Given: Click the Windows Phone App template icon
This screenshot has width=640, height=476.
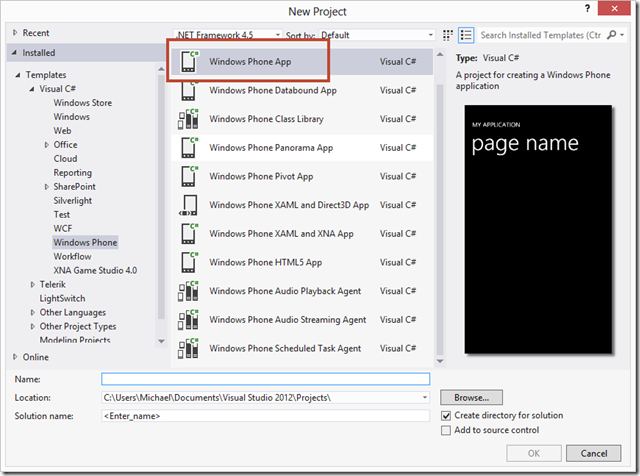Looking at the screenshot, I should (189, 62).
